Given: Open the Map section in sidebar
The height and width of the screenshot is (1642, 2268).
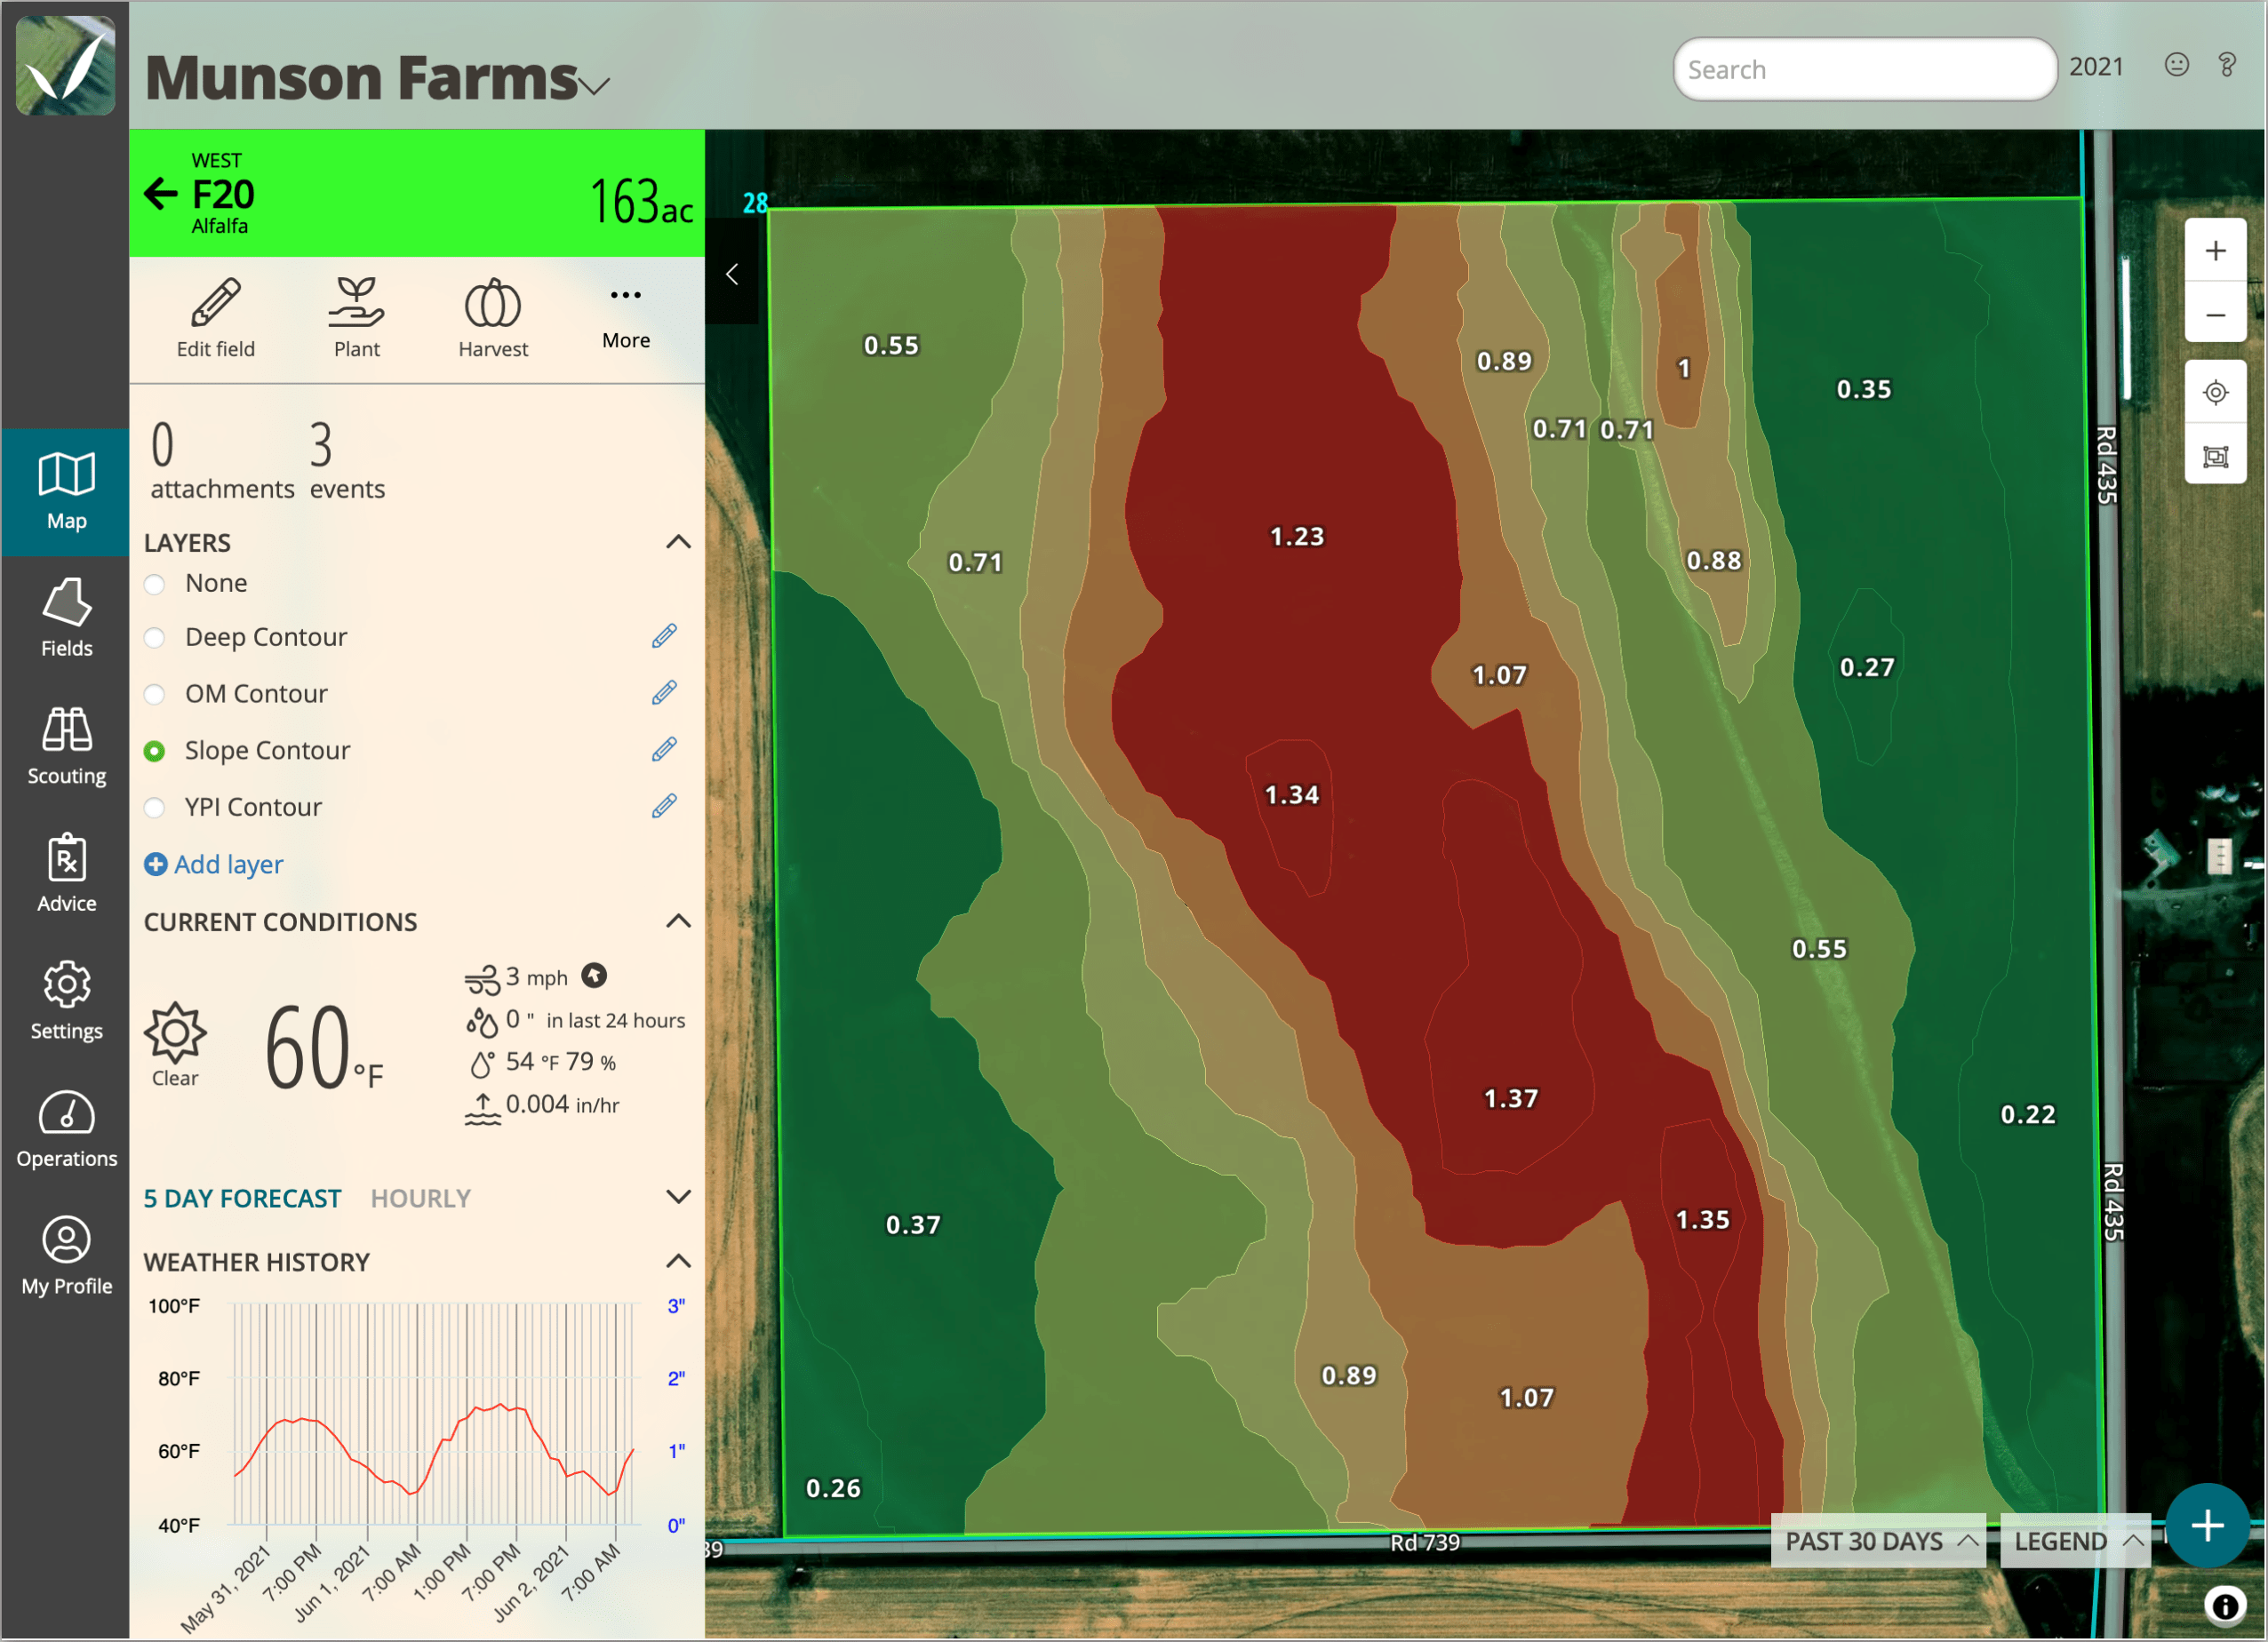Looking at the screenshot, I should (x=66, y=492).
